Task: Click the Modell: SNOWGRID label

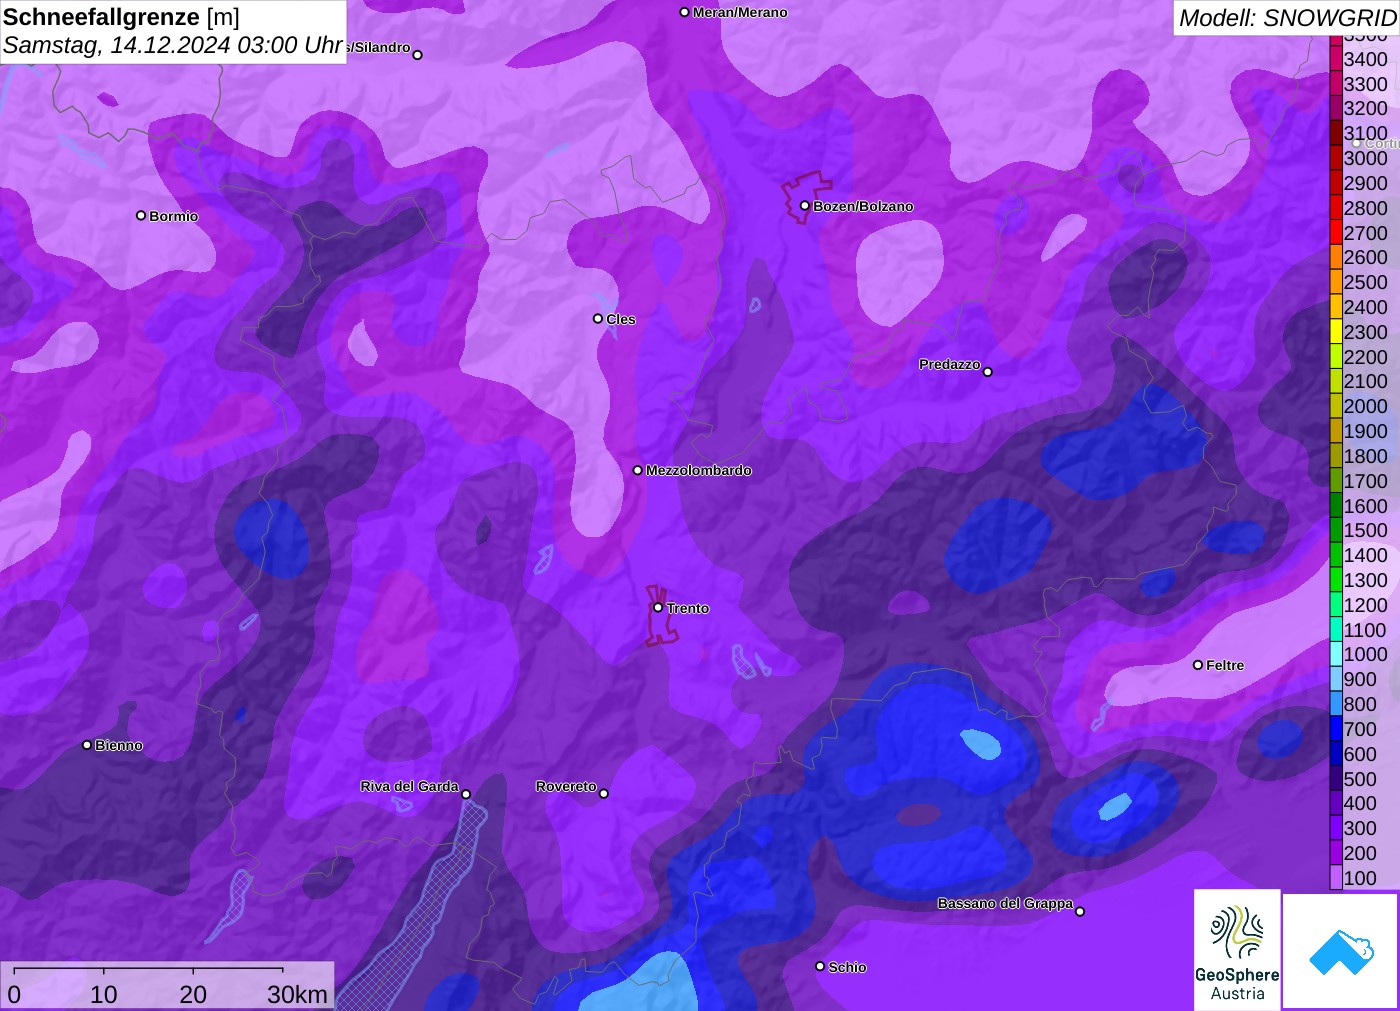Action: click(1287, 18)
